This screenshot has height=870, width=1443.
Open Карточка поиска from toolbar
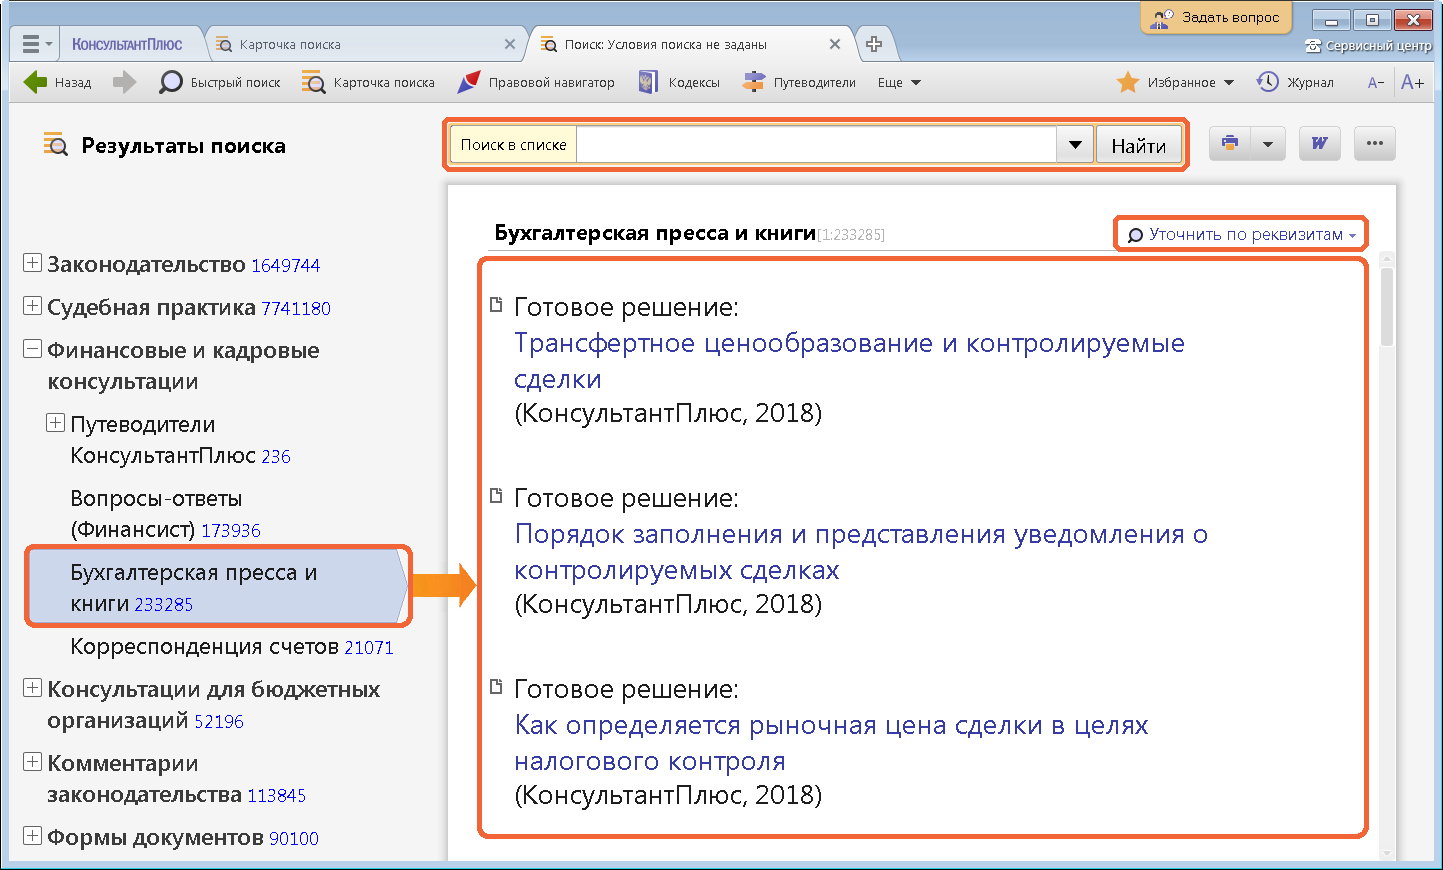(x=368, y=82)
